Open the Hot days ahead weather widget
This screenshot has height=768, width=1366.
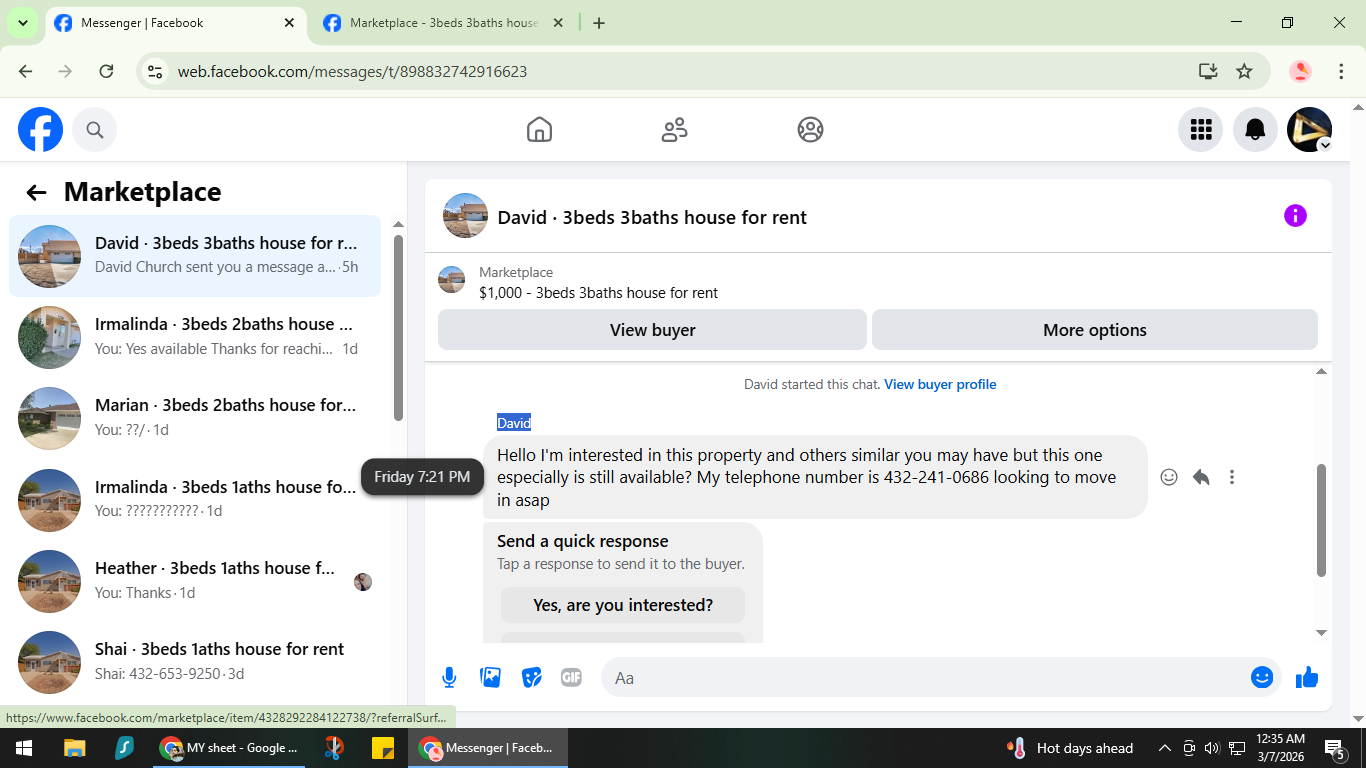pos(1071,748)
